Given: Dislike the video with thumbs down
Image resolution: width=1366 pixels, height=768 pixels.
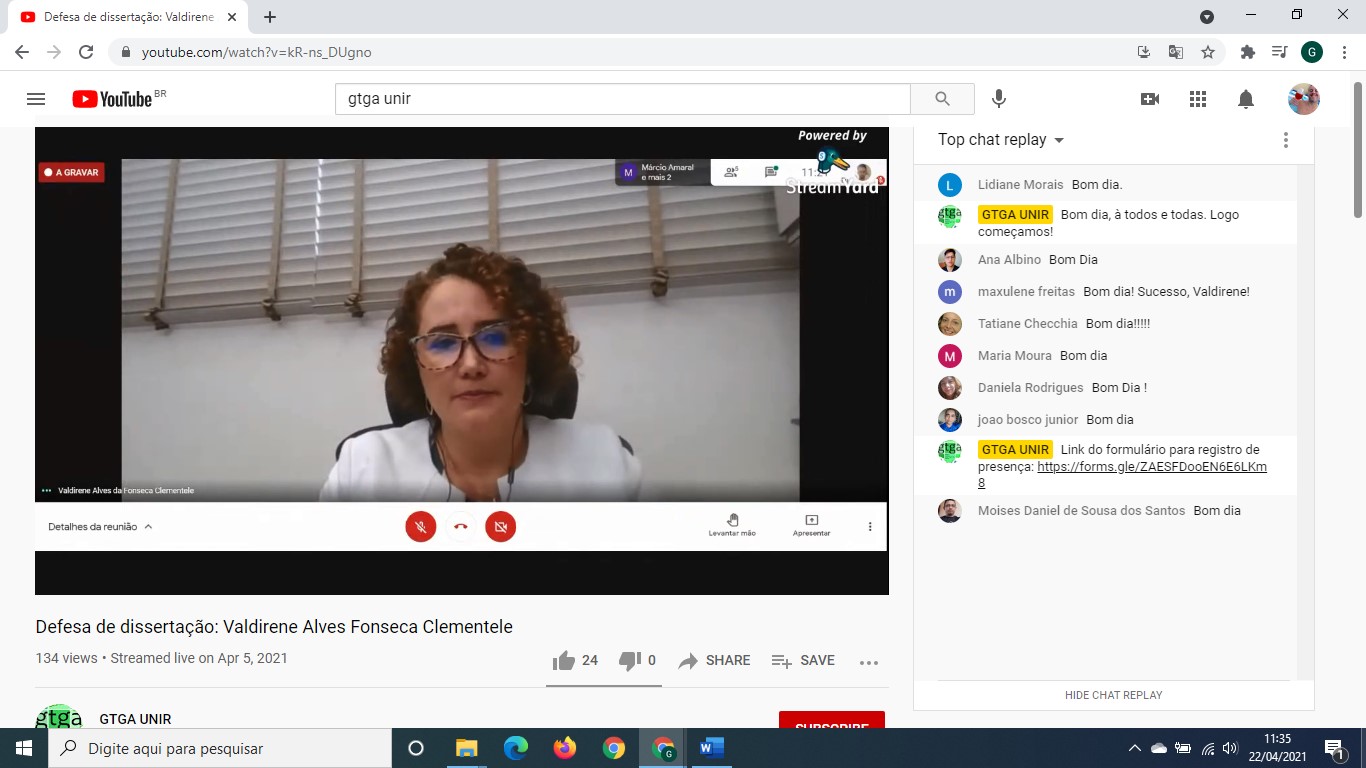Looking at the screenshot, I should pos(630,661).
